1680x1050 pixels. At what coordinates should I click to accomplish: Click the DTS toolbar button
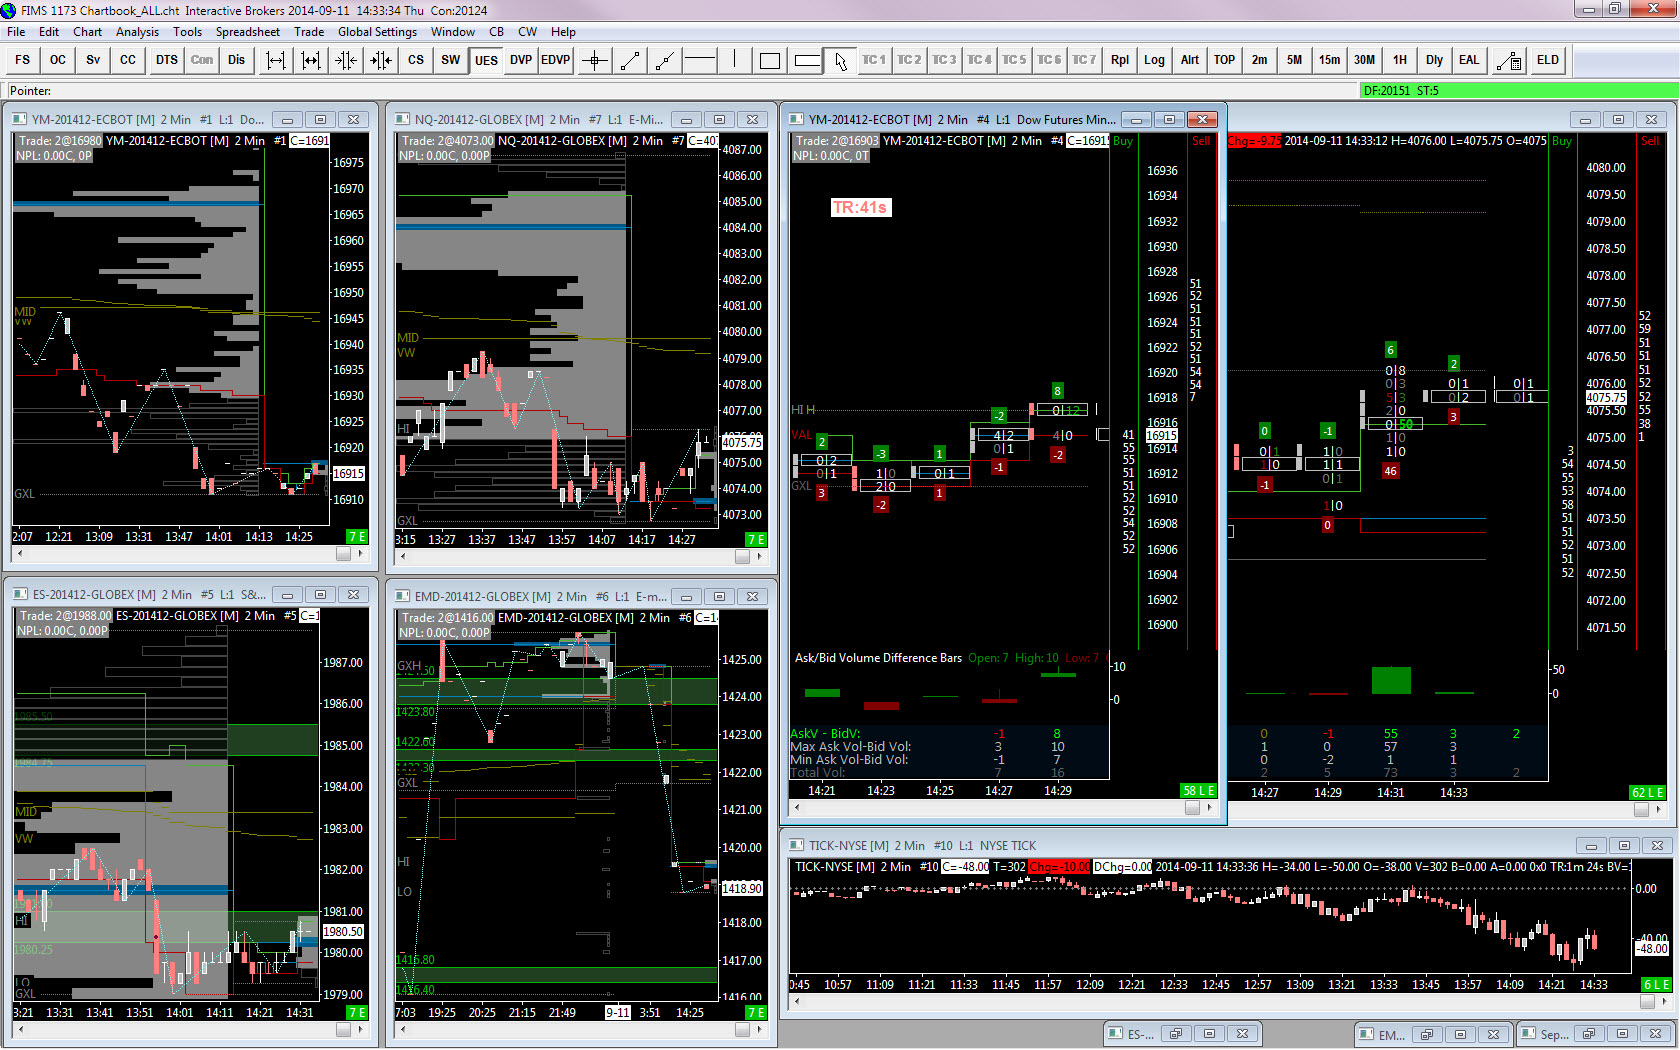167,60
